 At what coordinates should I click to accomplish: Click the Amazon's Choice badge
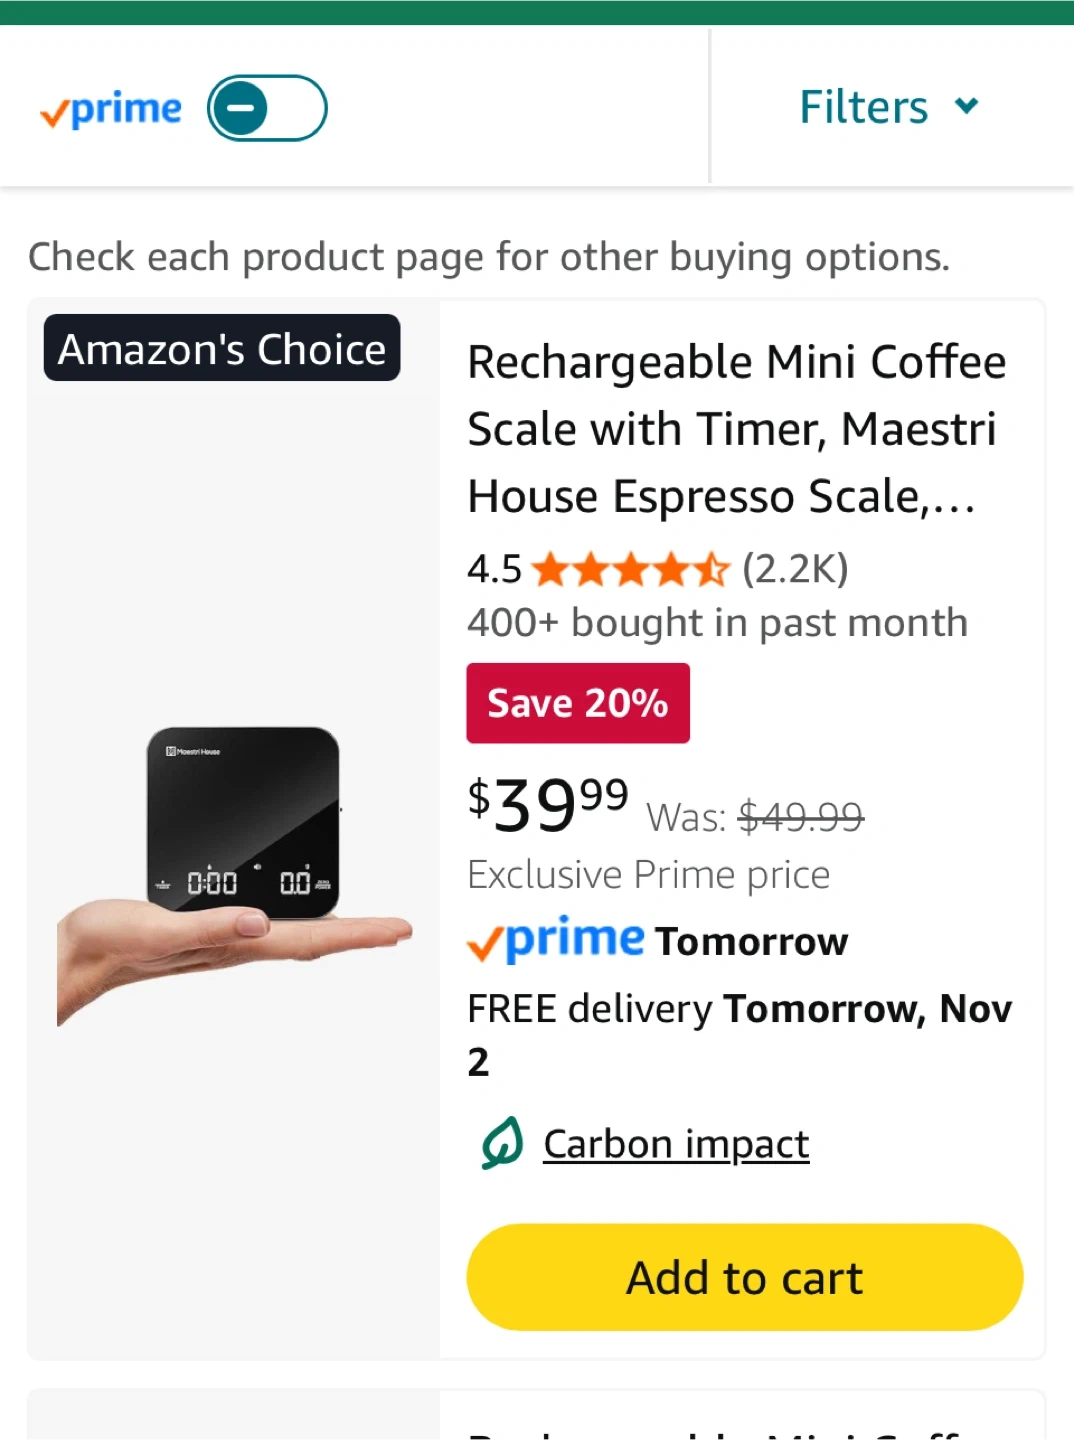[x=222, y=349]
